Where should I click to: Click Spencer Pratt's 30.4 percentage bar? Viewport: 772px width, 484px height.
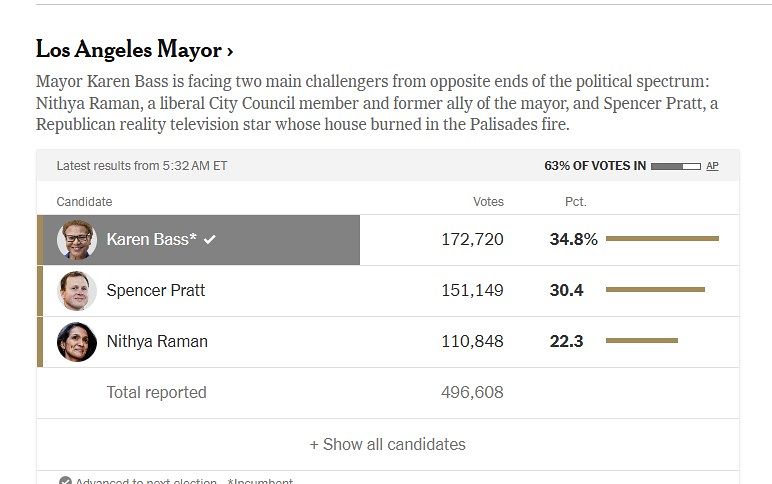pyautogui.click(x=655, y=290)
